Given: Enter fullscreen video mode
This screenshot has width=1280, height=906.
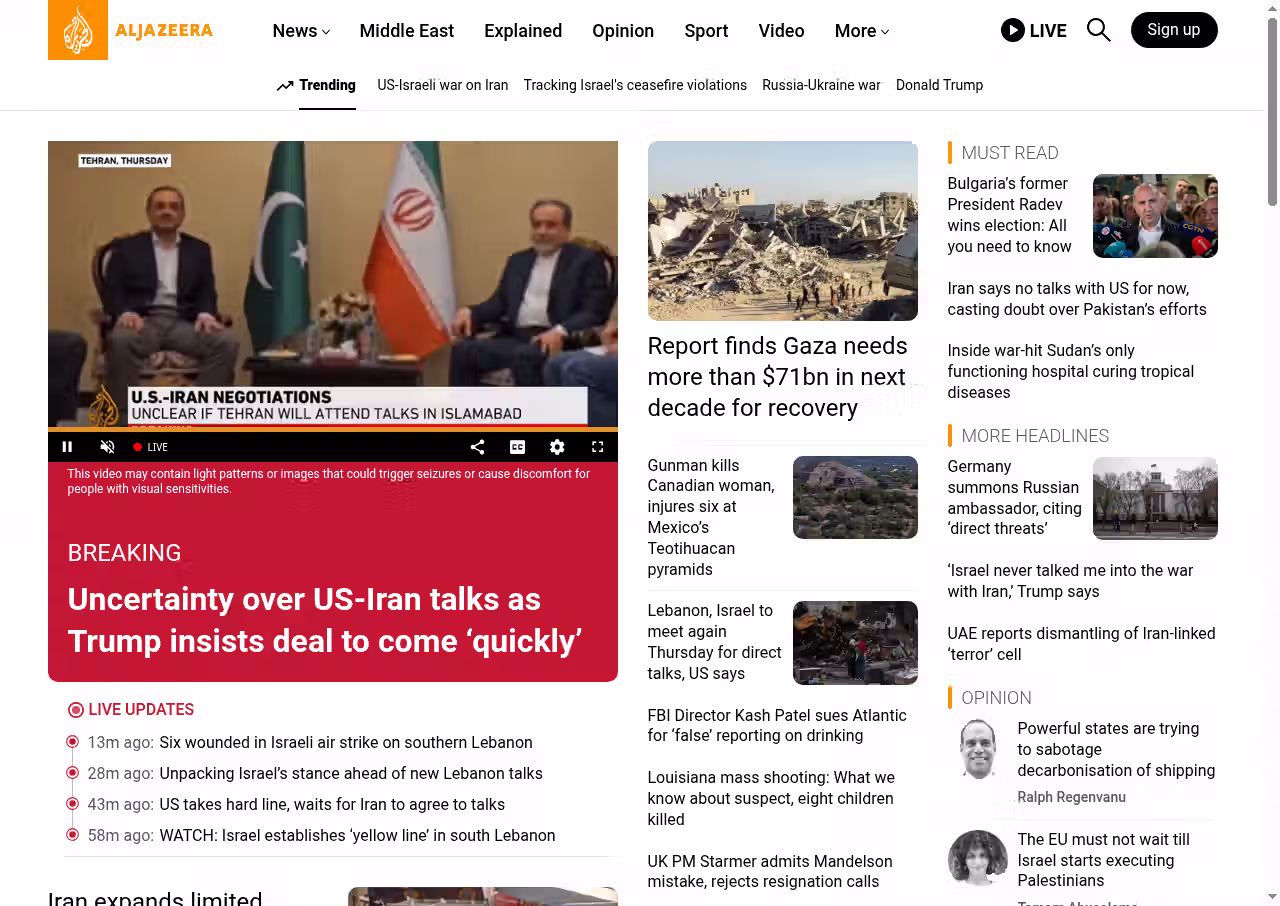Looking at the screenshot, I should point(597,447).
